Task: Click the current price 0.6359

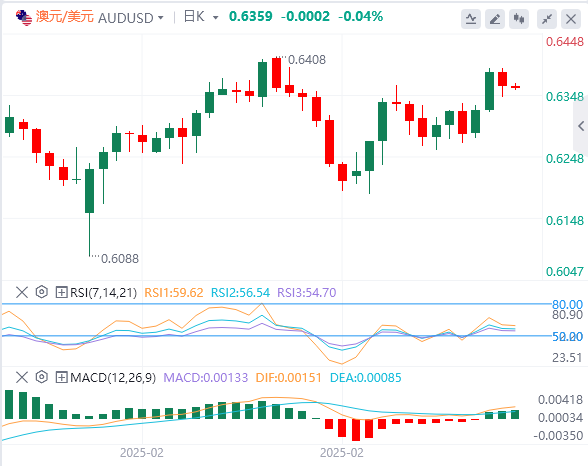Action: pos(250,16)
